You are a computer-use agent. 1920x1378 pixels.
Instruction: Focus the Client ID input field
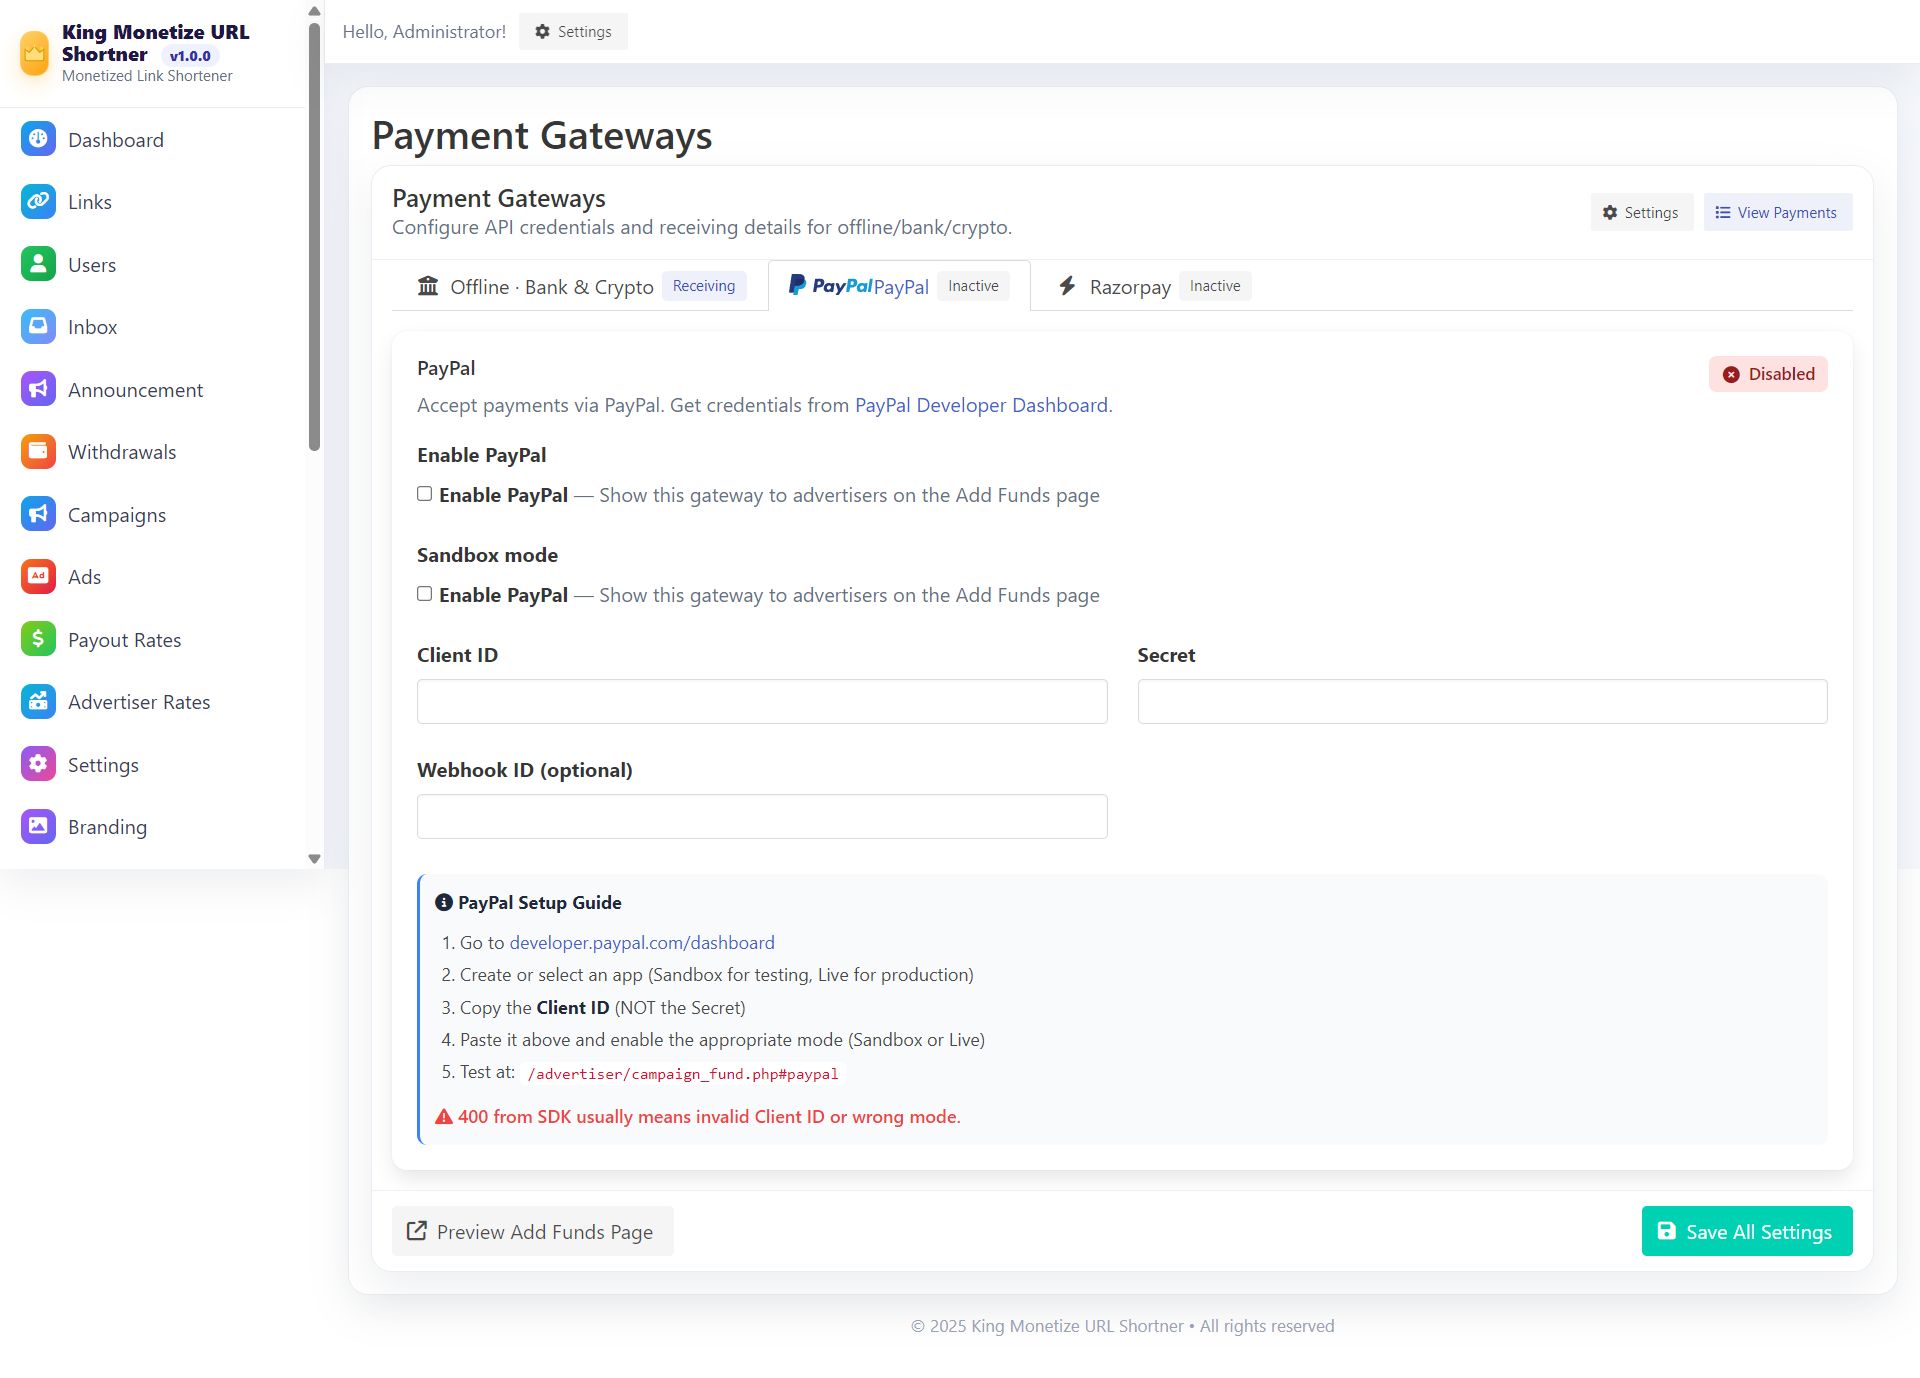[762, 701]
